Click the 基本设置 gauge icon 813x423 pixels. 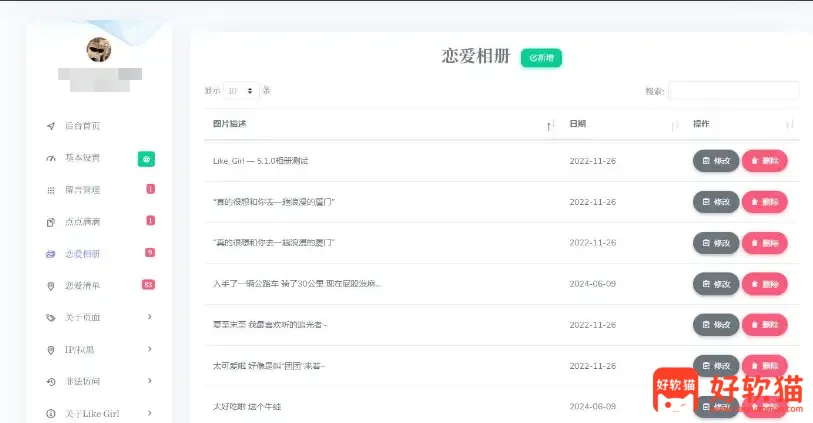point(51,158)
